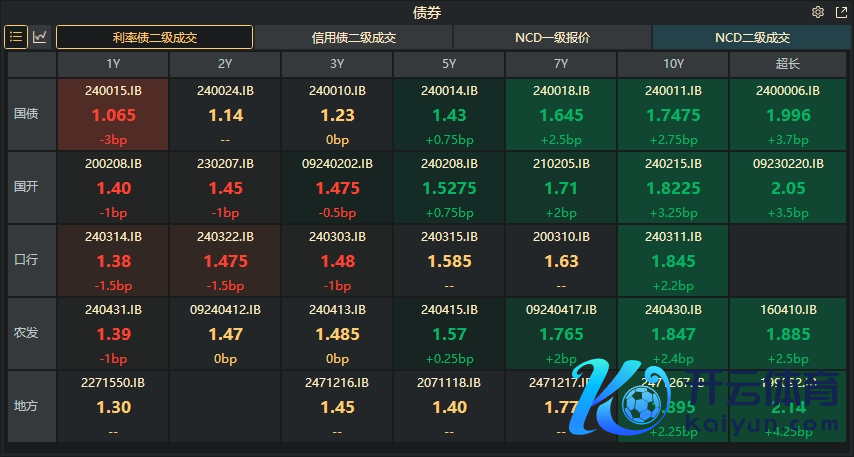Open the 09240202.IB bond quote
Viewport: 854px width, 457px height.
pyautogui.click(x=337, y=187)
